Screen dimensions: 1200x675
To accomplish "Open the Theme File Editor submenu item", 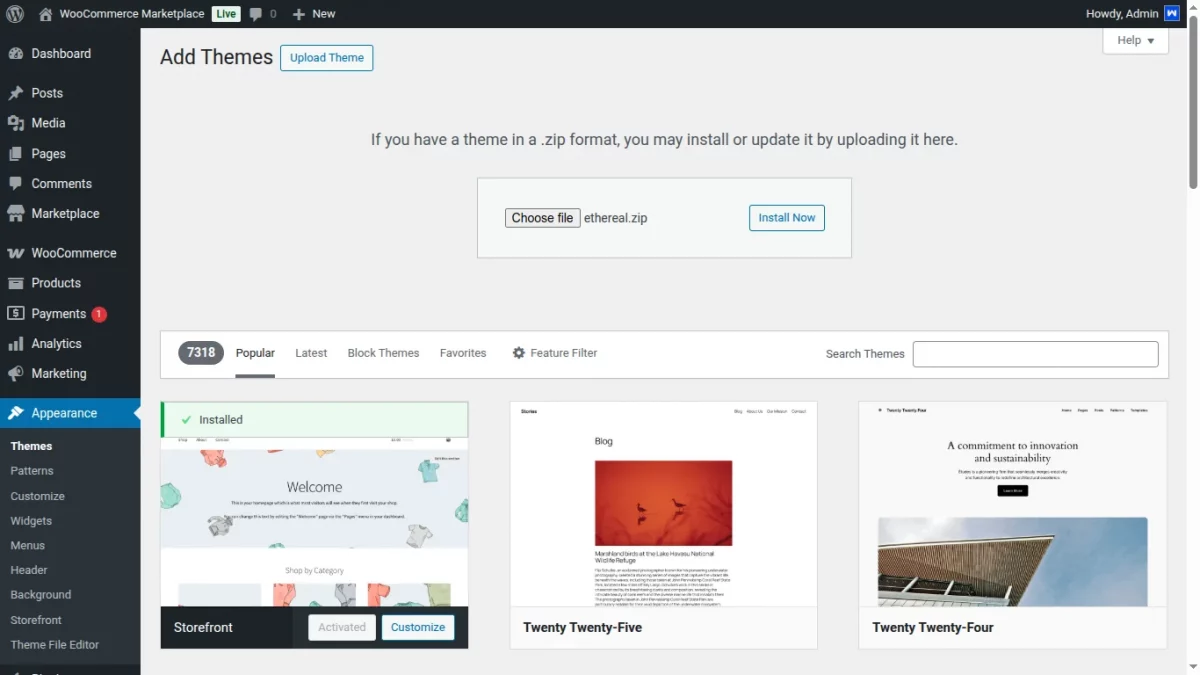I will click(x=55, y=645).
